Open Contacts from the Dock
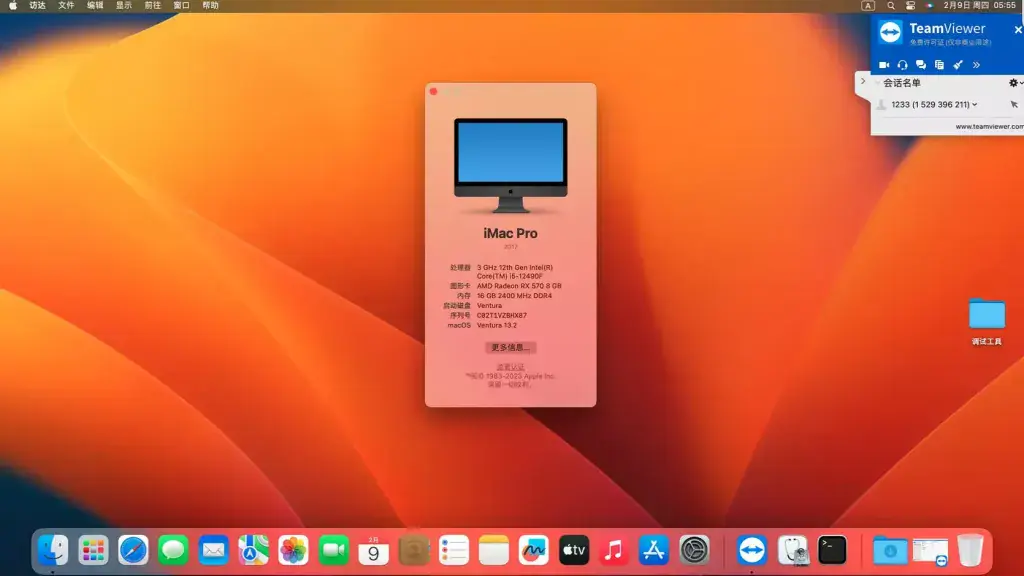The width and height of the screenshot is (1024, 576). (x=413, y=550)
